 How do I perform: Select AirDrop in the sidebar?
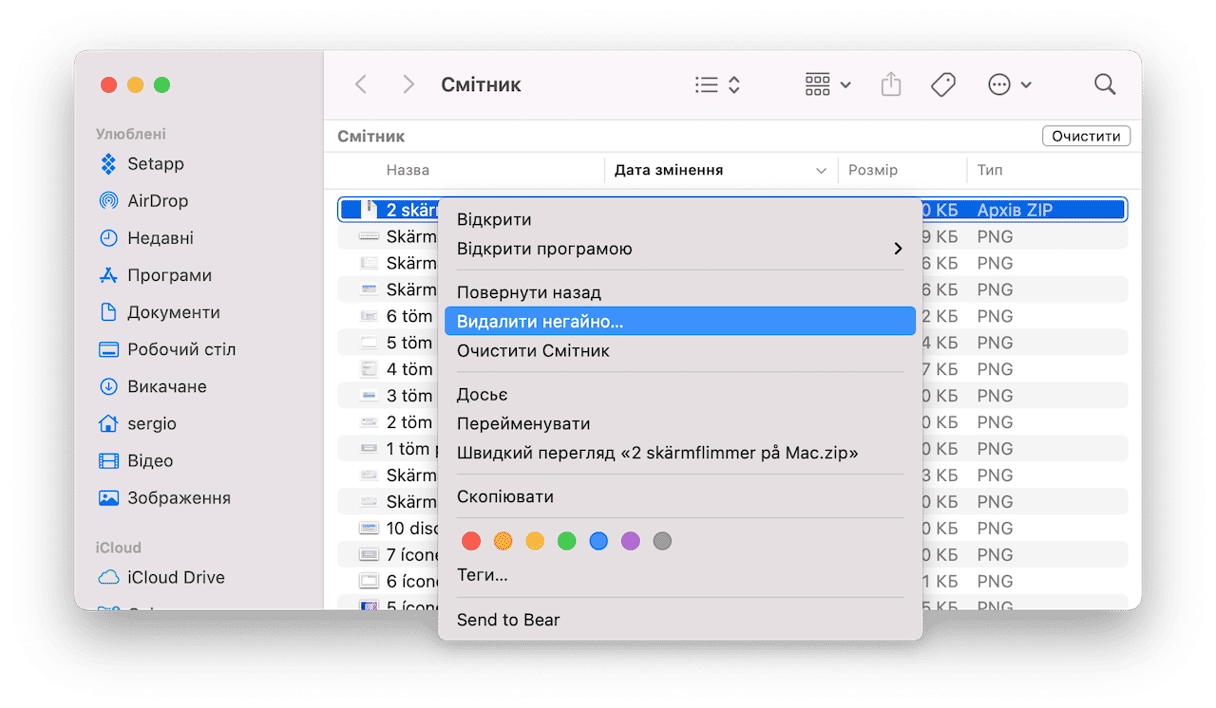157,201
